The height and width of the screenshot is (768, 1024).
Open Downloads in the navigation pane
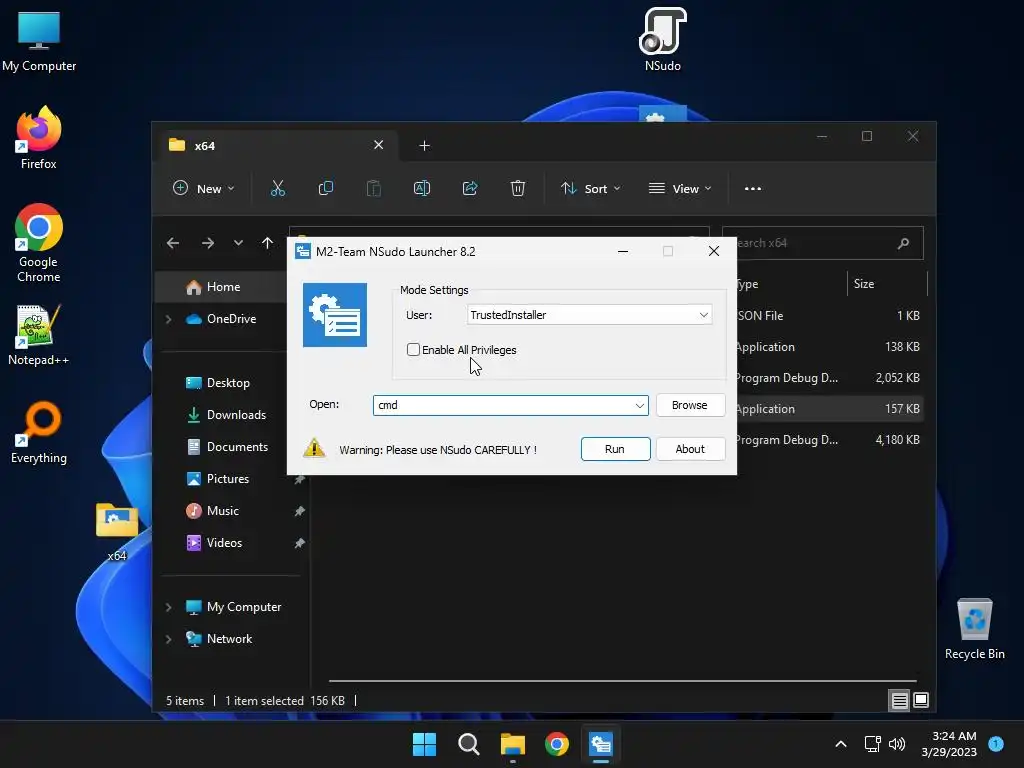(x=236, y=415)
